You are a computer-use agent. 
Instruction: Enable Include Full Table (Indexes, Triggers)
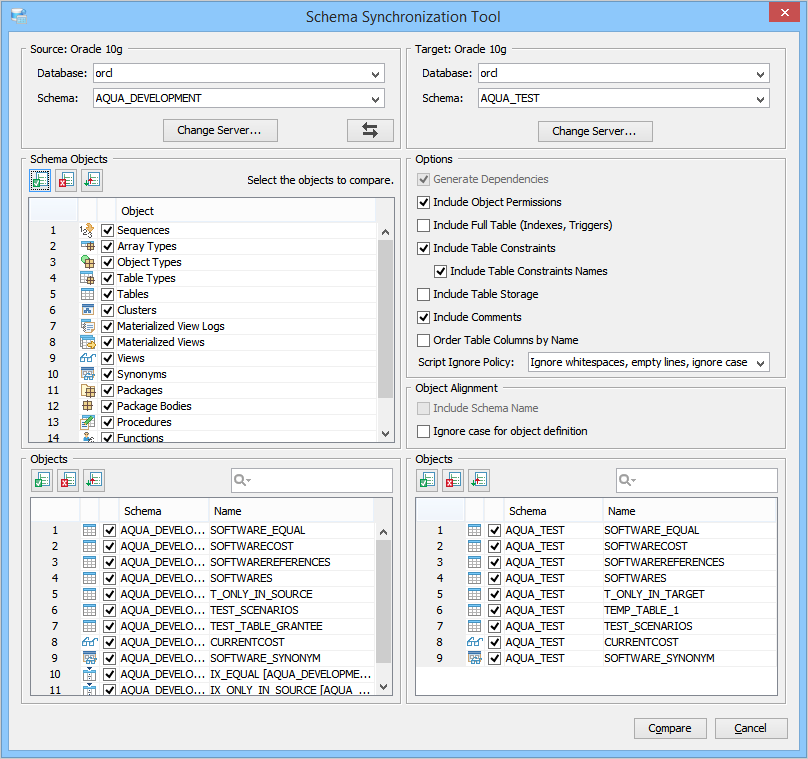(x=424, y=225)
